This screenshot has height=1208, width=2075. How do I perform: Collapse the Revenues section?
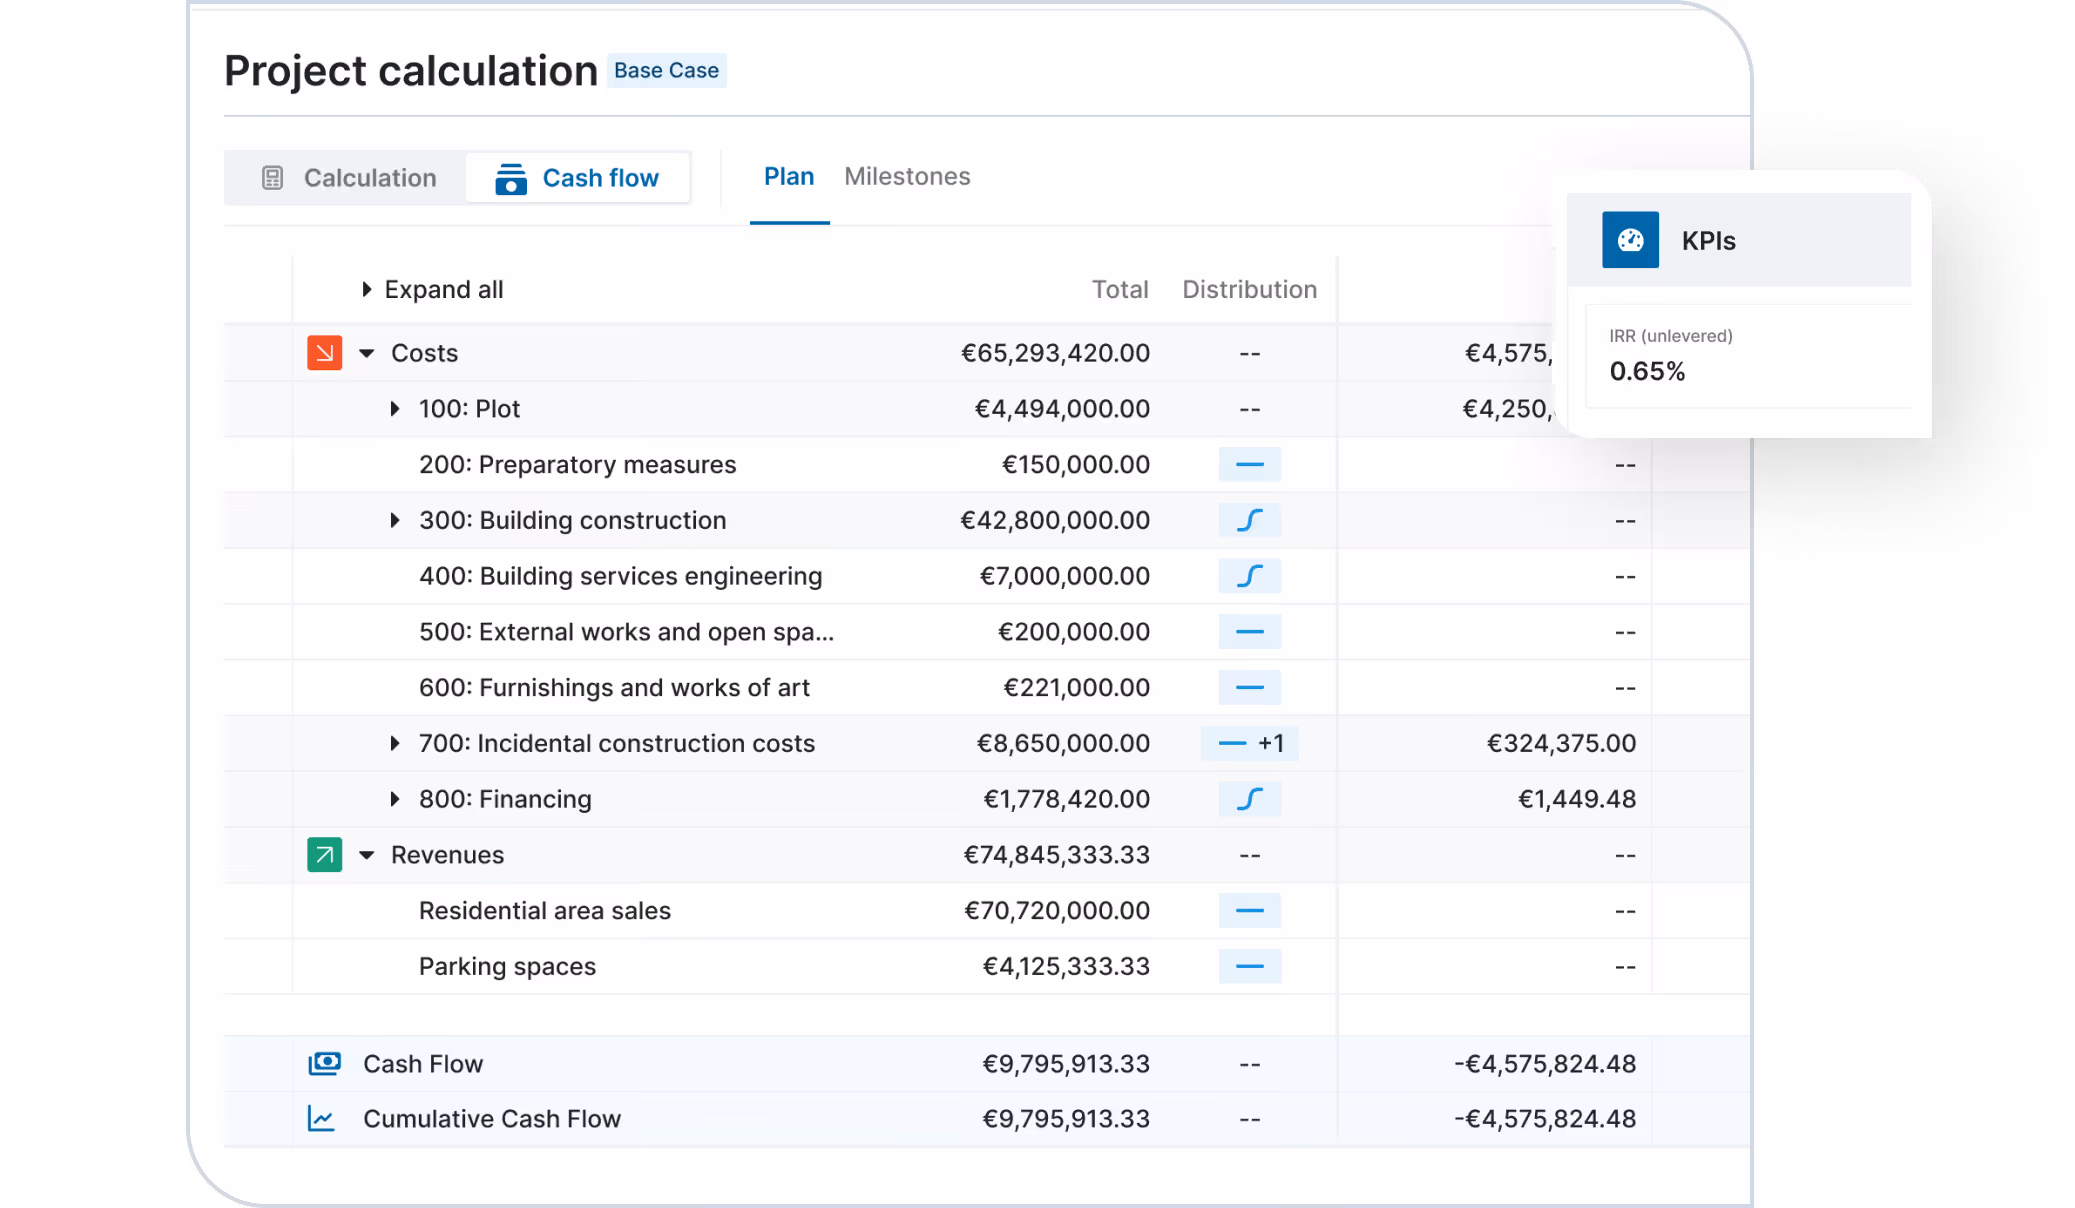[367, 855]
